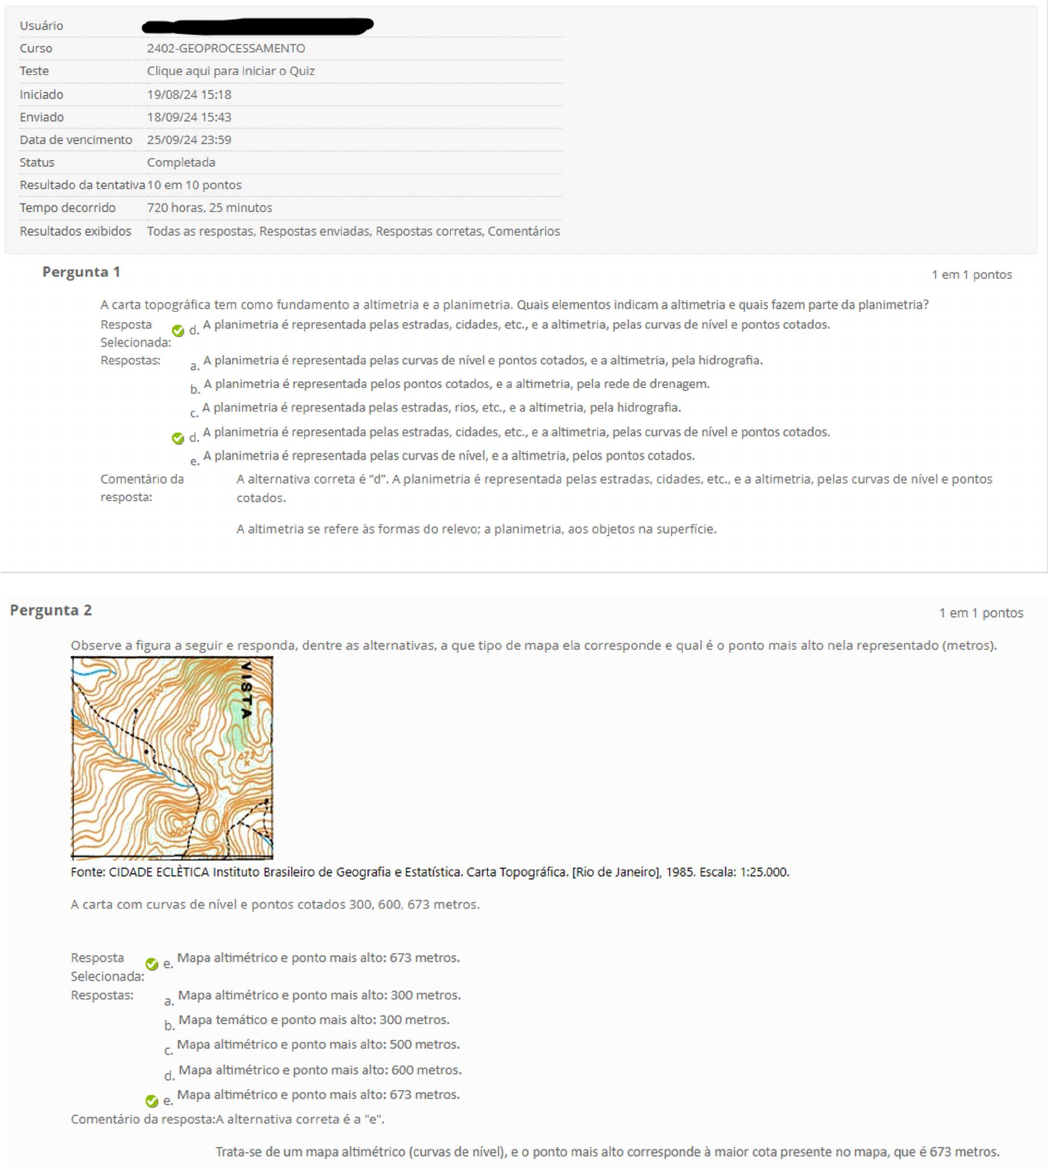Click green checkmark beside Pergunta 1 selected answer
This screenshot has width=1048, height=1170.
coord(178,330)
